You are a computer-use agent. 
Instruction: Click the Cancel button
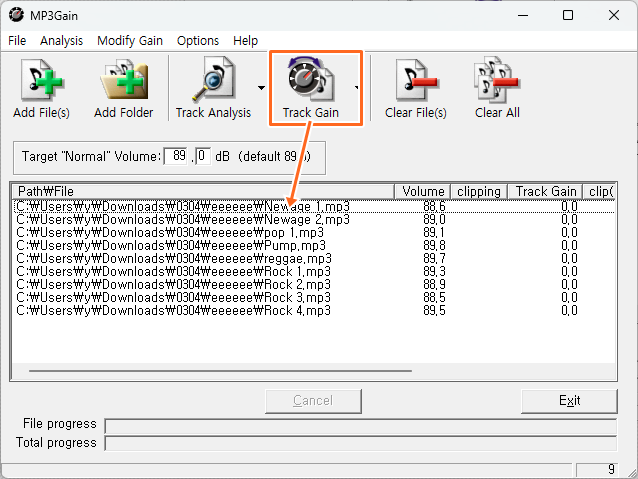pos(313,401)
